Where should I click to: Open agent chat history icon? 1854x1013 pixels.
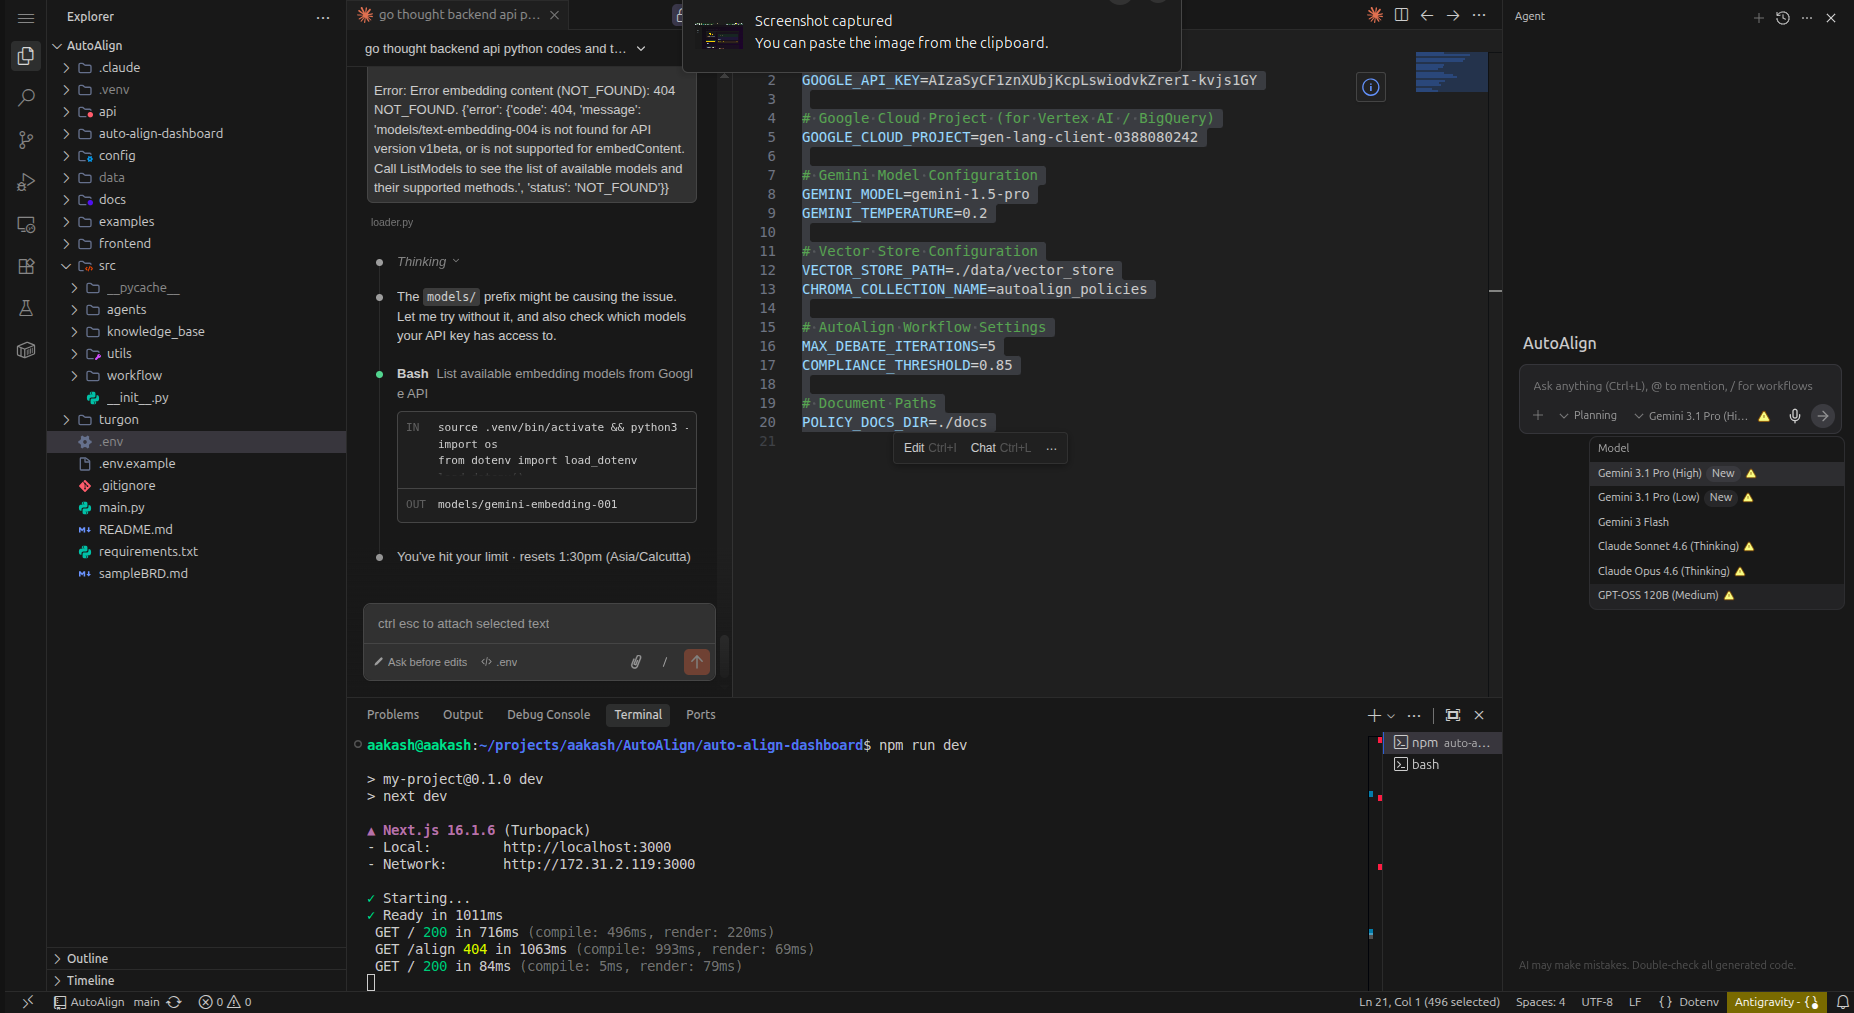coord(1782,17)
